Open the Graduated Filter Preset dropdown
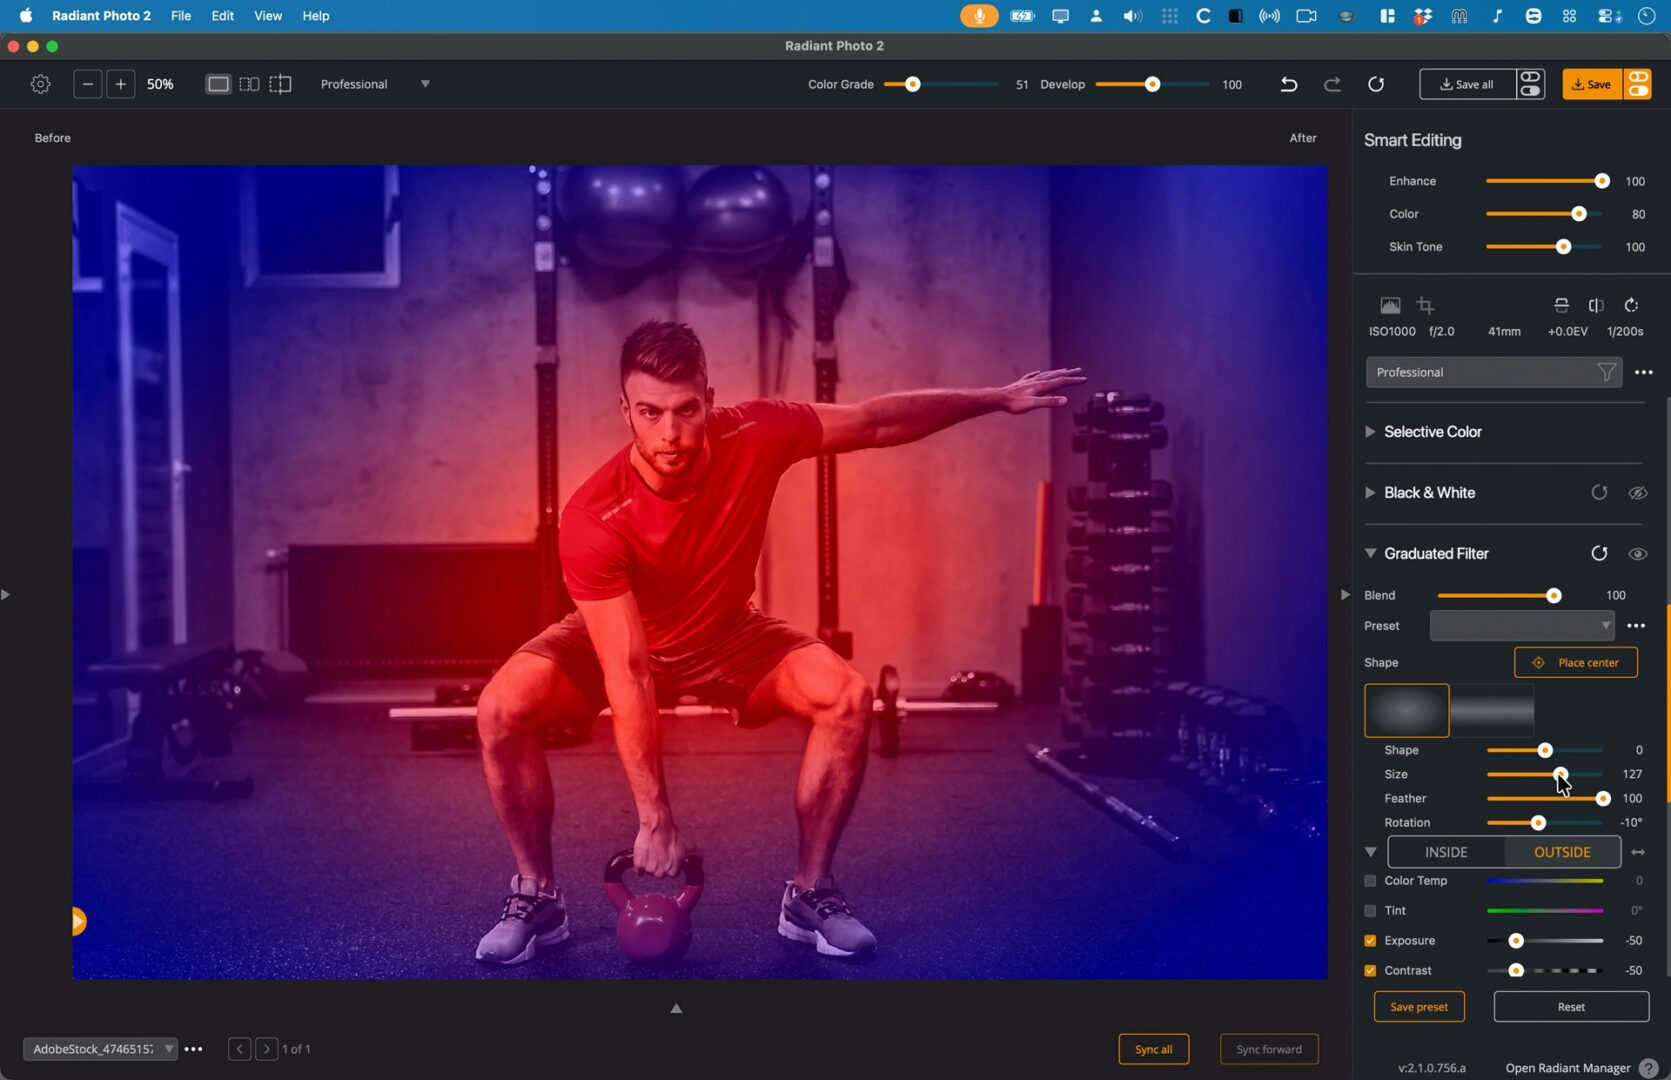 1521,626
